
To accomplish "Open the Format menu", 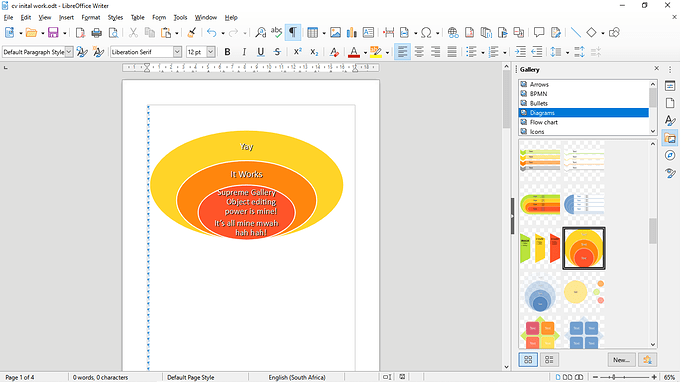I will coord(91,18).
